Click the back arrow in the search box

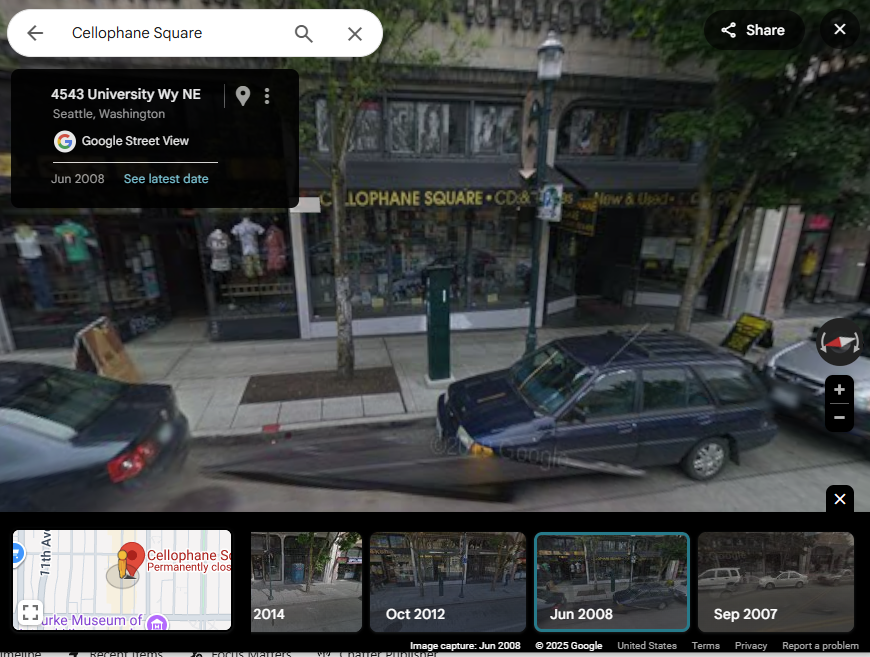coord(35,33)
